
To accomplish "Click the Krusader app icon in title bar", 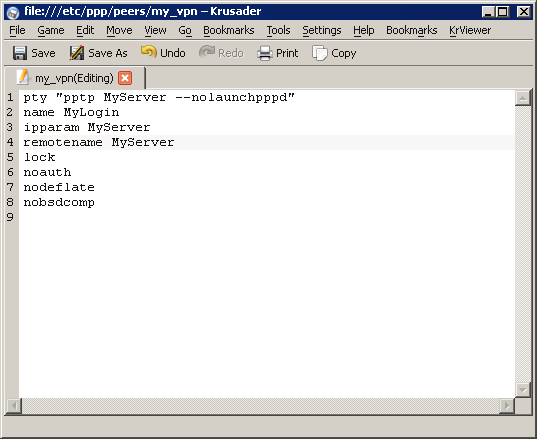I will click(13, 13).
